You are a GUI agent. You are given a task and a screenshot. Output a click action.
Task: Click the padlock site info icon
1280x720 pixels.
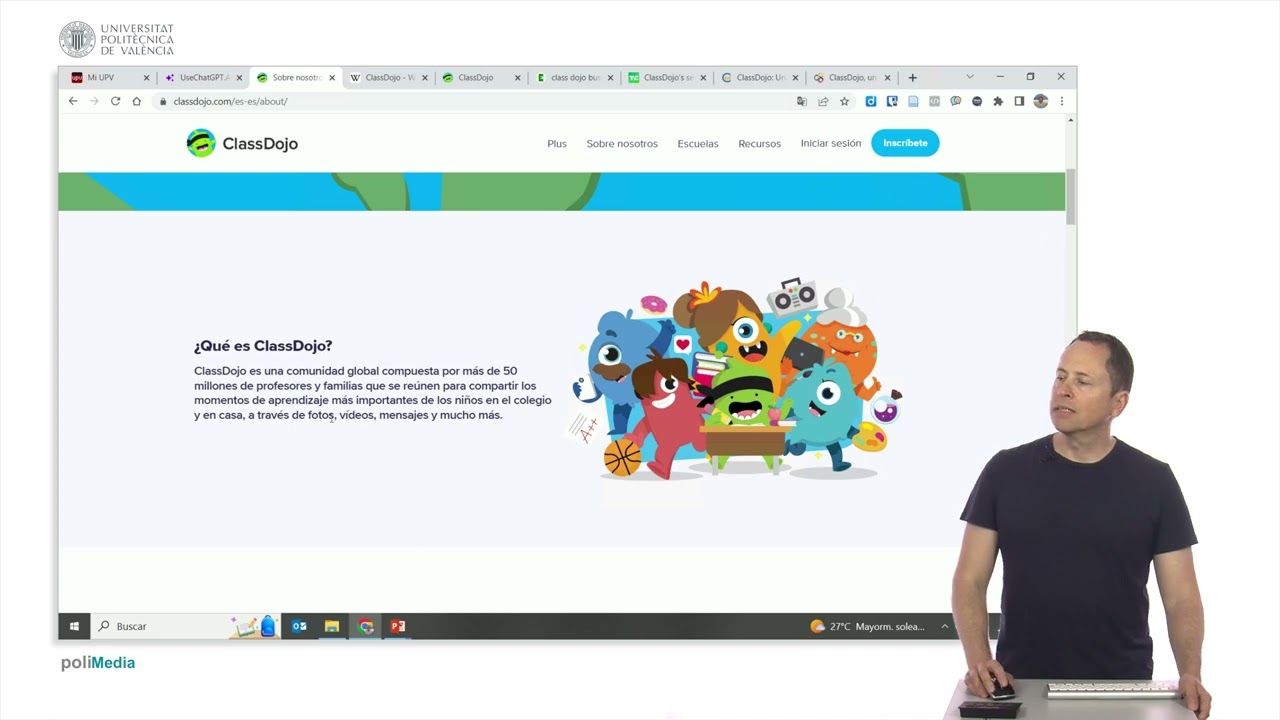tap(162, 101)
